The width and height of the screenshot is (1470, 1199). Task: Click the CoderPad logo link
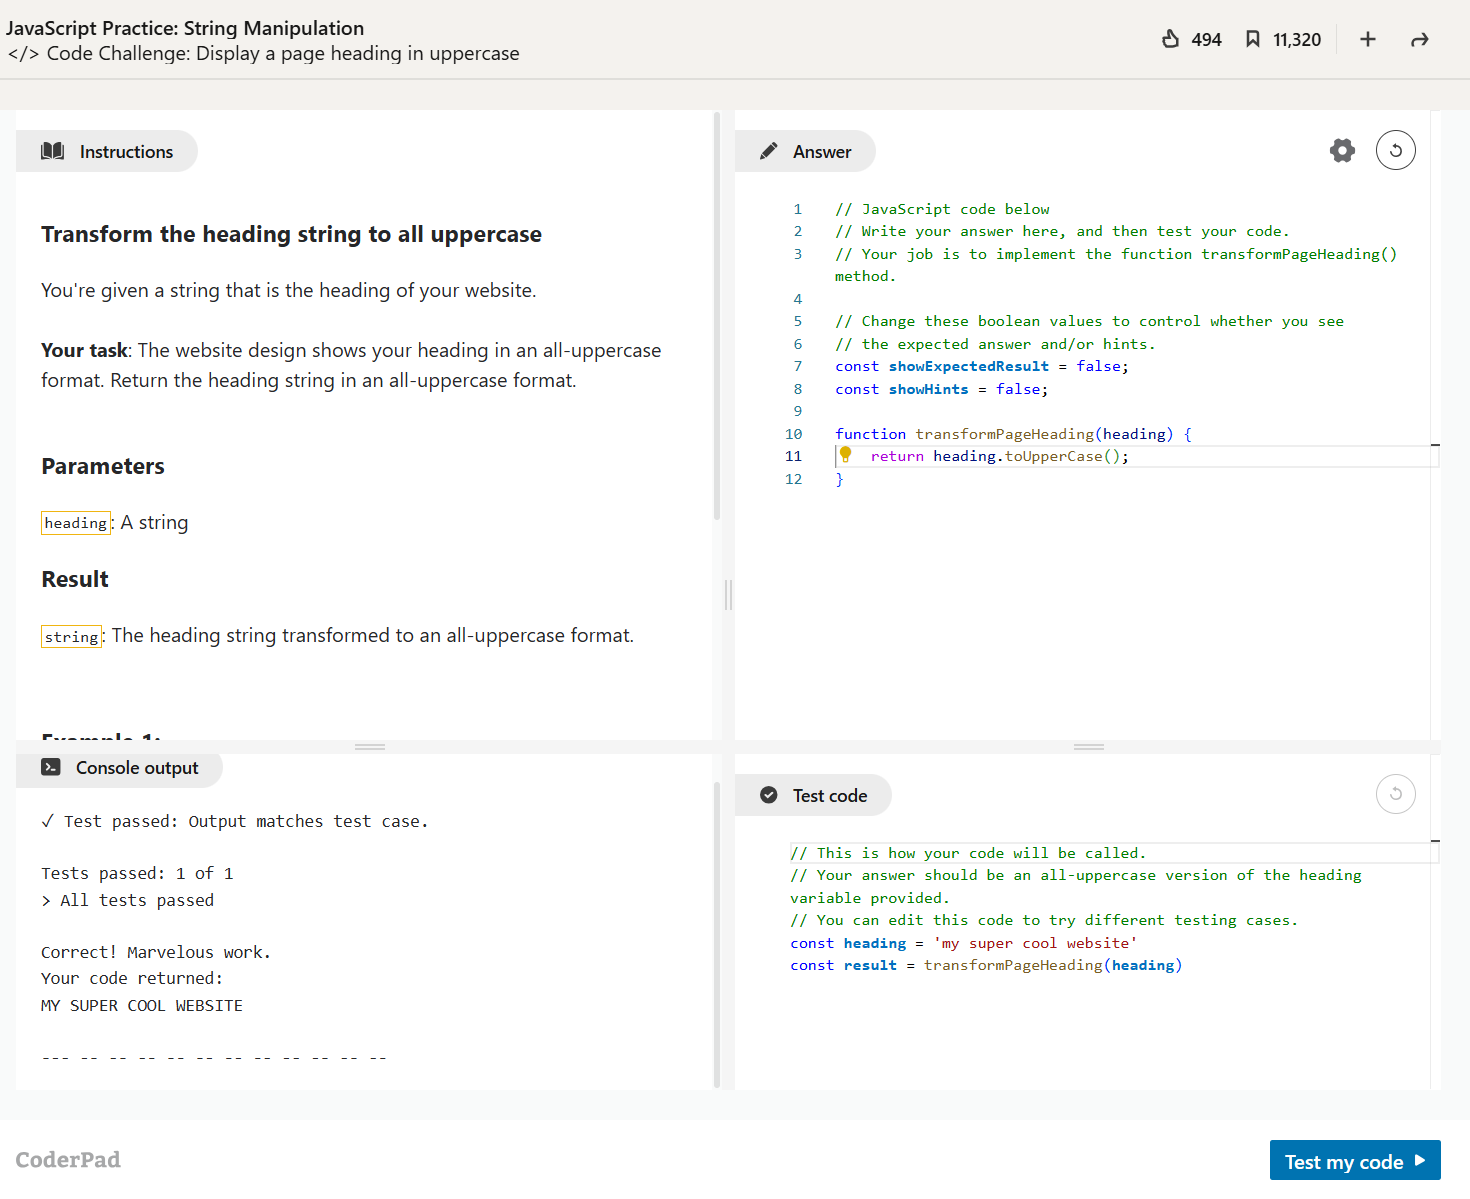tap(68, 1160)
